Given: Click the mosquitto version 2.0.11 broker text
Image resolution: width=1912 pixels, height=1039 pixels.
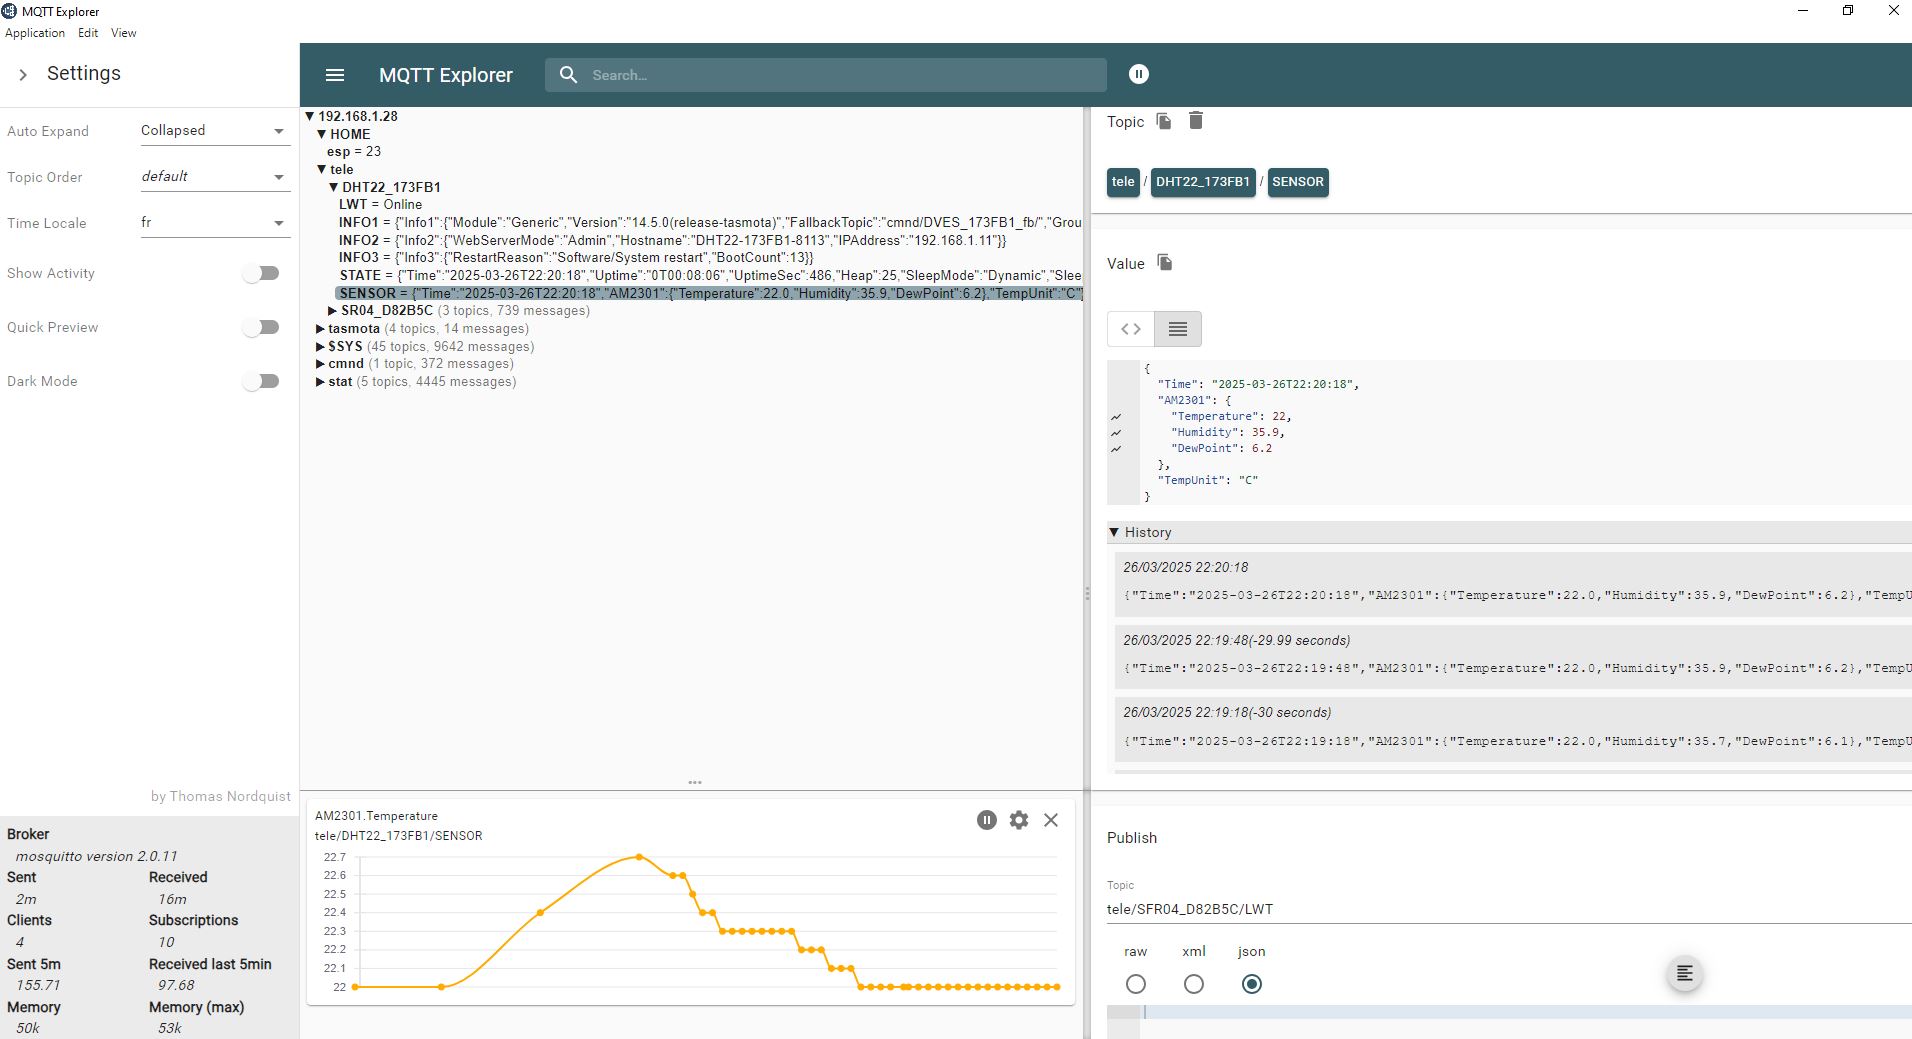Looking at the screenshot, I should coord(97,856).
